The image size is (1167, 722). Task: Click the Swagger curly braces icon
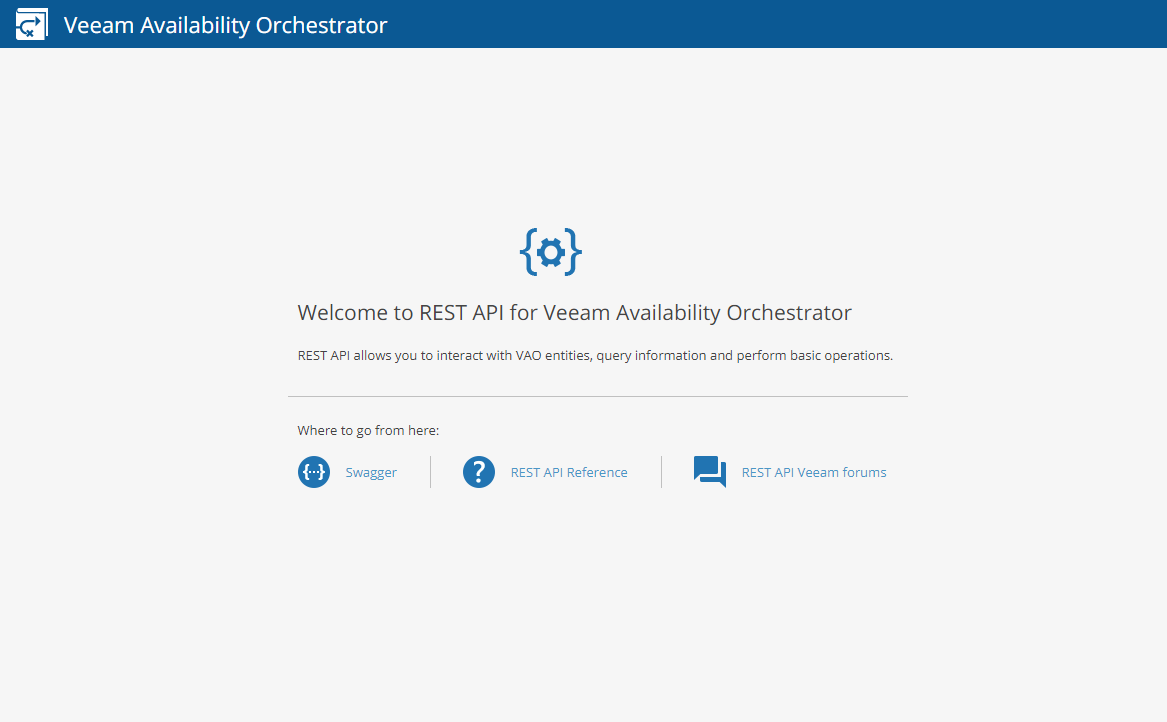(x=314, y=472)
